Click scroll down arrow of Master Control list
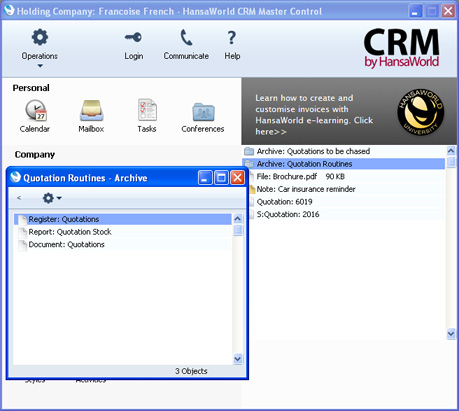The image size is (459, 411). 451,333
